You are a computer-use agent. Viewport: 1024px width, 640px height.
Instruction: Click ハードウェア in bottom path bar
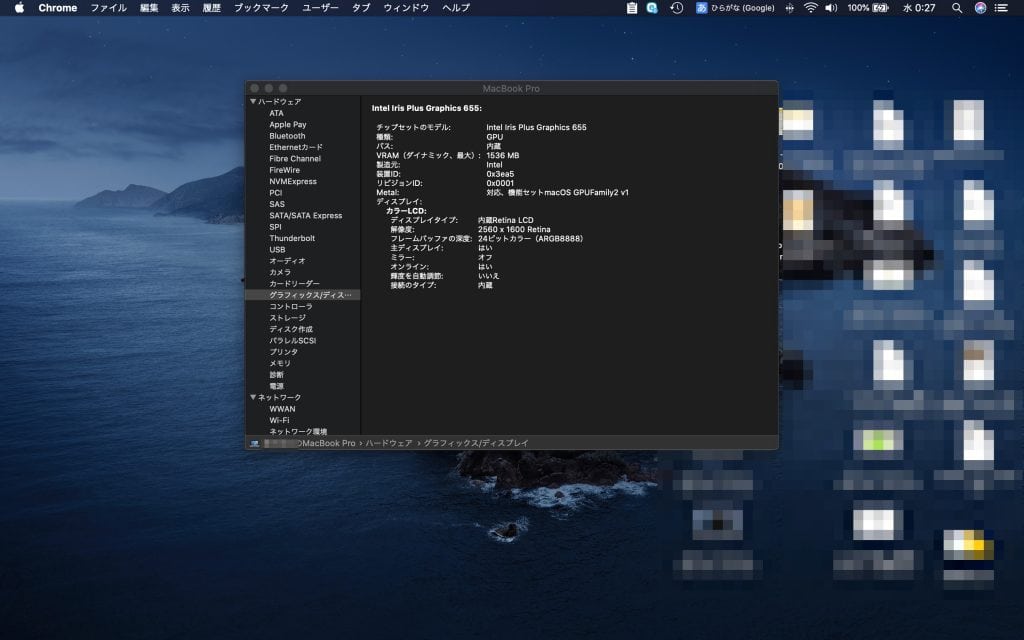[x=389, y=443]
